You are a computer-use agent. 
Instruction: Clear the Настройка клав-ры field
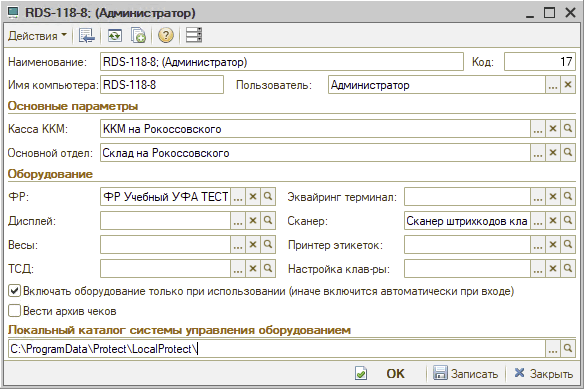click(x=553, y=269)
